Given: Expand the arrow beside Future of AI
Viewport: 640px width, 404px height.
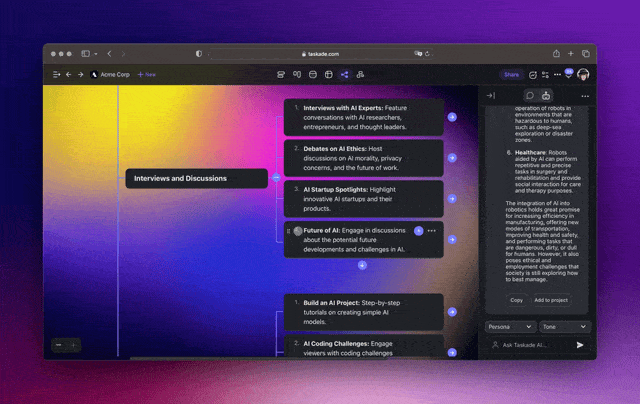Looking at the screenshot, I should (x=452, y=240).
